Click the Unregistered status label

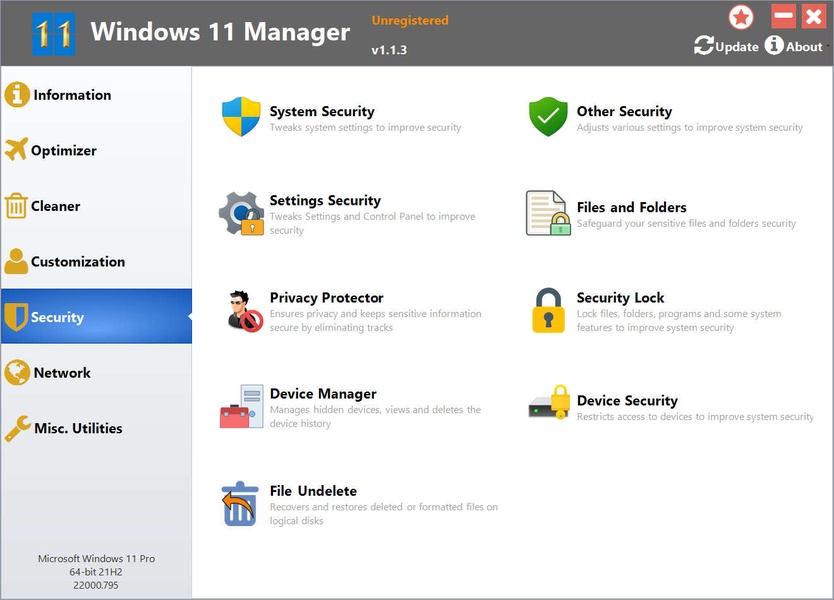pyautogui.click(x=410, y=20)
